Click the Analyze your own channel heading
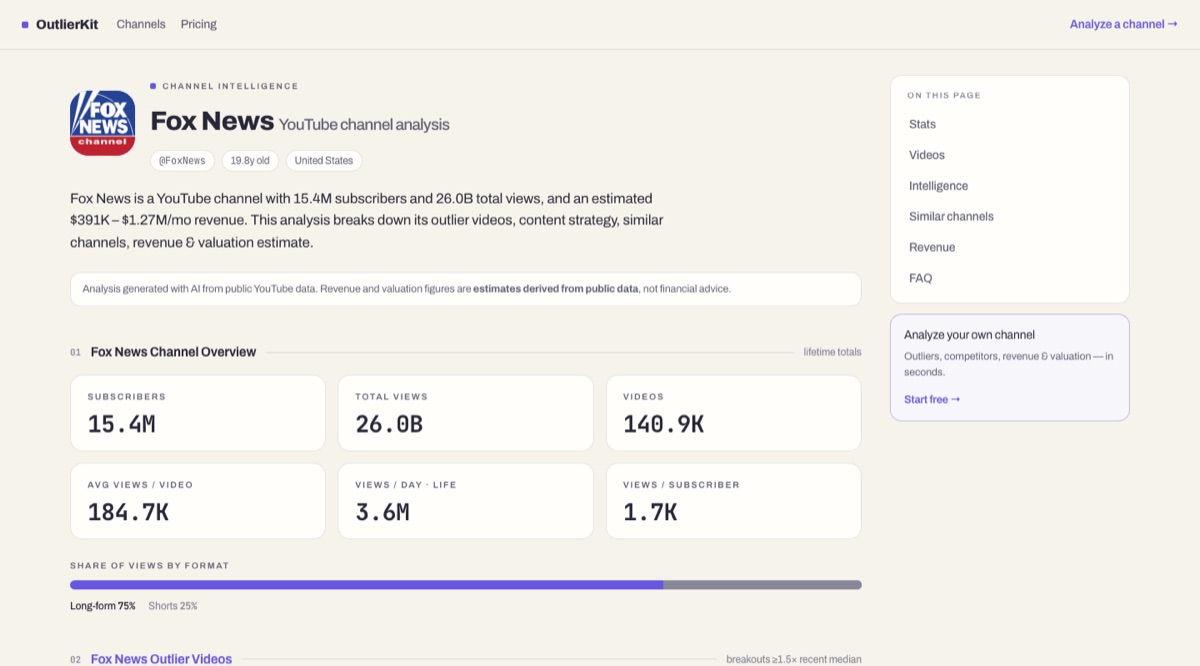This screenshot has height=666, width=1200. pyautogui.click(x=969, y=335)
